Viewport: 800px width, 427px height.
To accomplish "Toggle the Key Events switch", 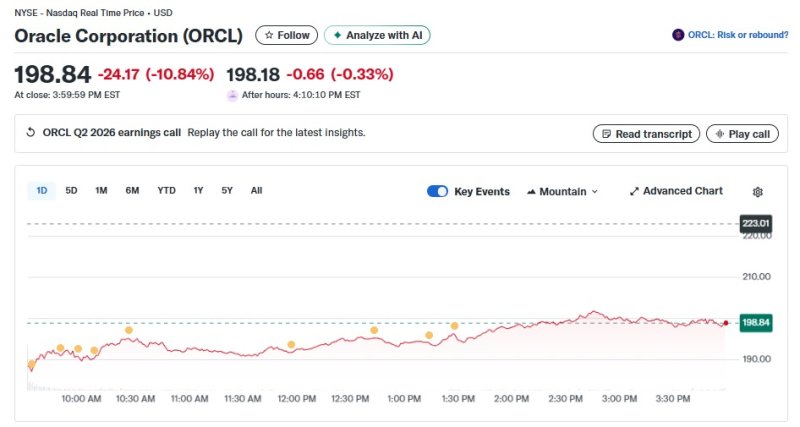I will (437, 191).
